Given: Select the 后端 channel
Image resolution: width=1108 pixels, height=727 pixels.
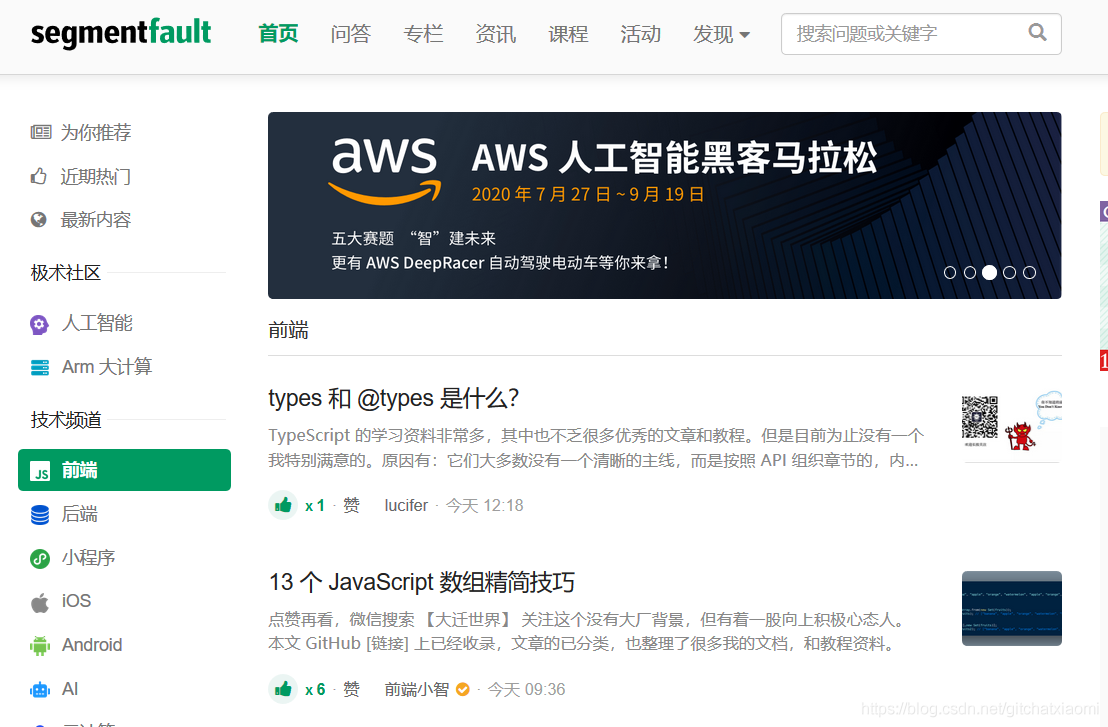Looking at the screenshot, I should coord(79,514).
